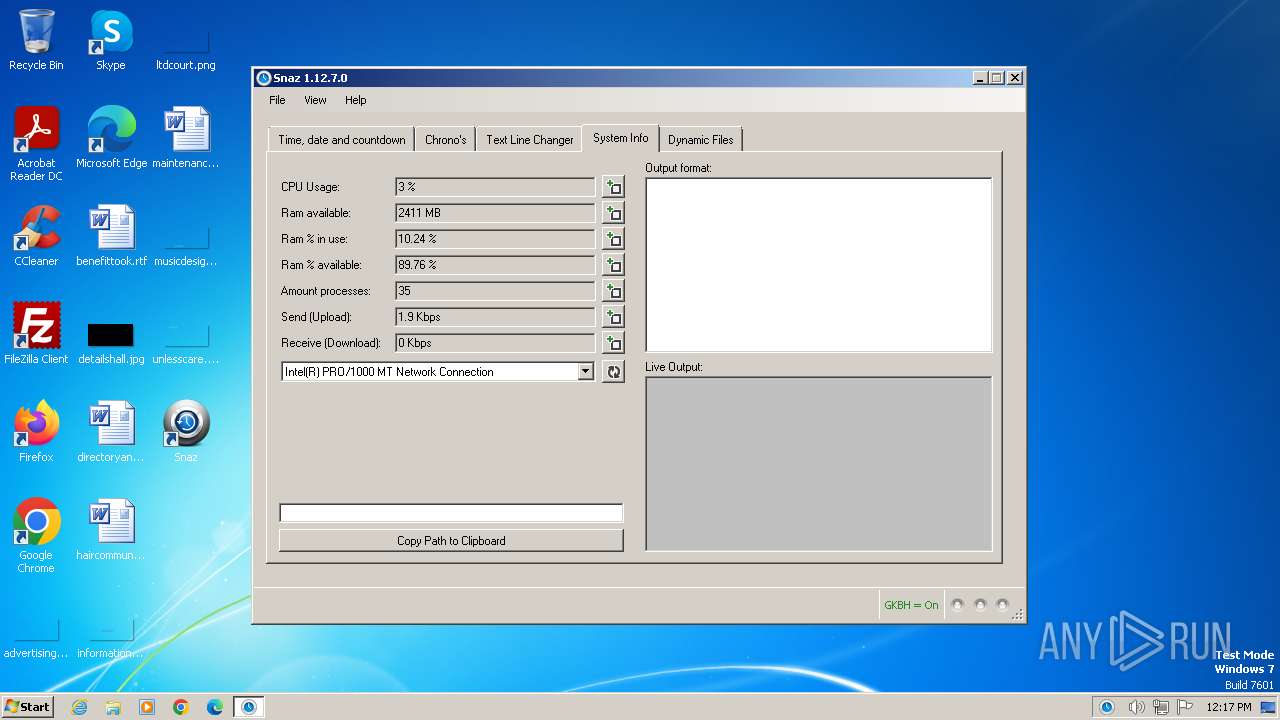Toggle the GKBH = On status
The width and height of the screenshot is (1280, 720).
pyautogui.click(x=911, y=605)
